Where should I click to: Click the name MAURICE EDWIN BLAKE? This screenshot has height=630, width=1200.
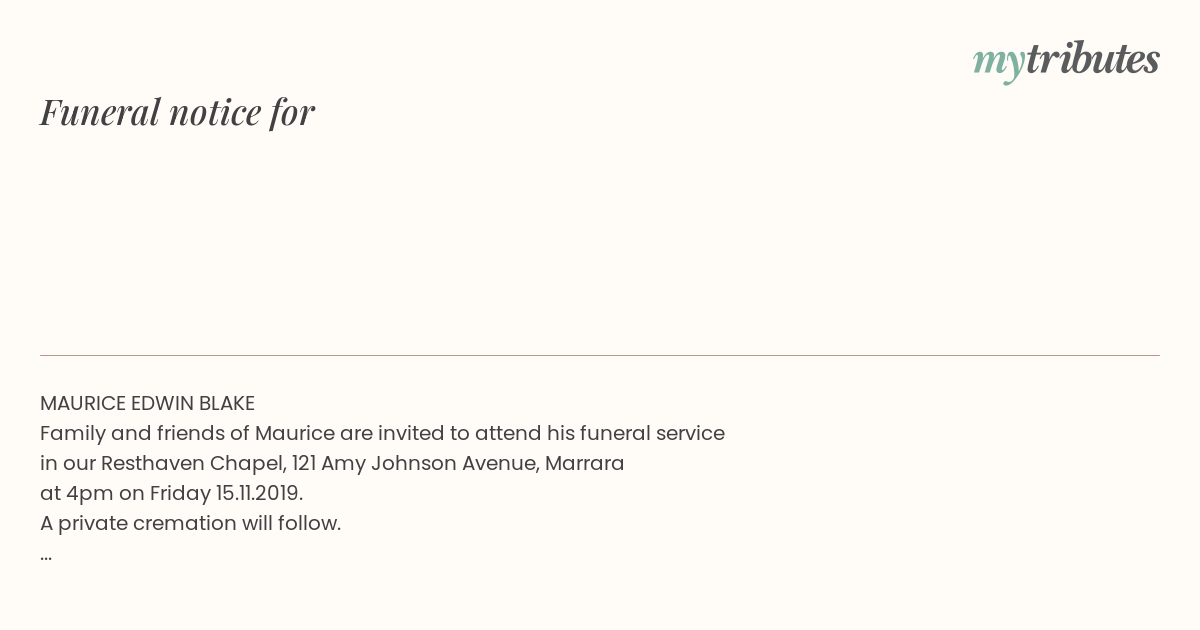[x=147, y=403]
